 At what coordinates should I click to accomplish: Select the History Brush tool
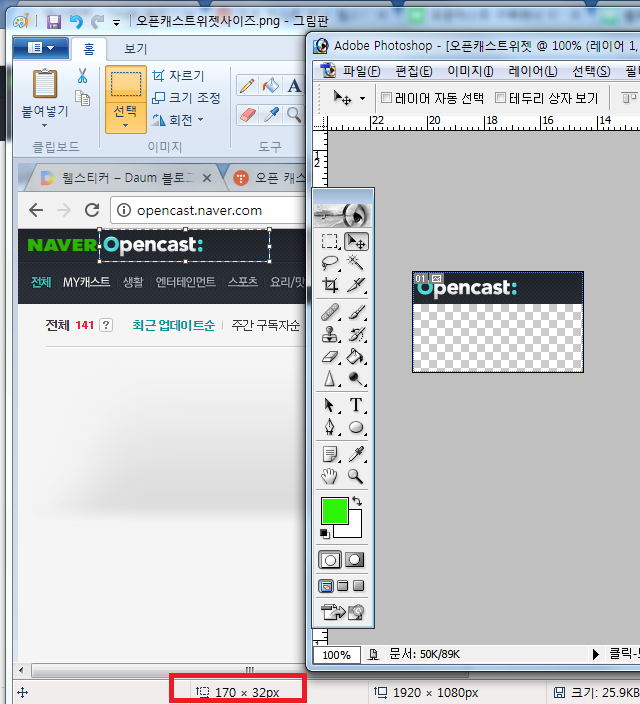[x=356, y=334]
